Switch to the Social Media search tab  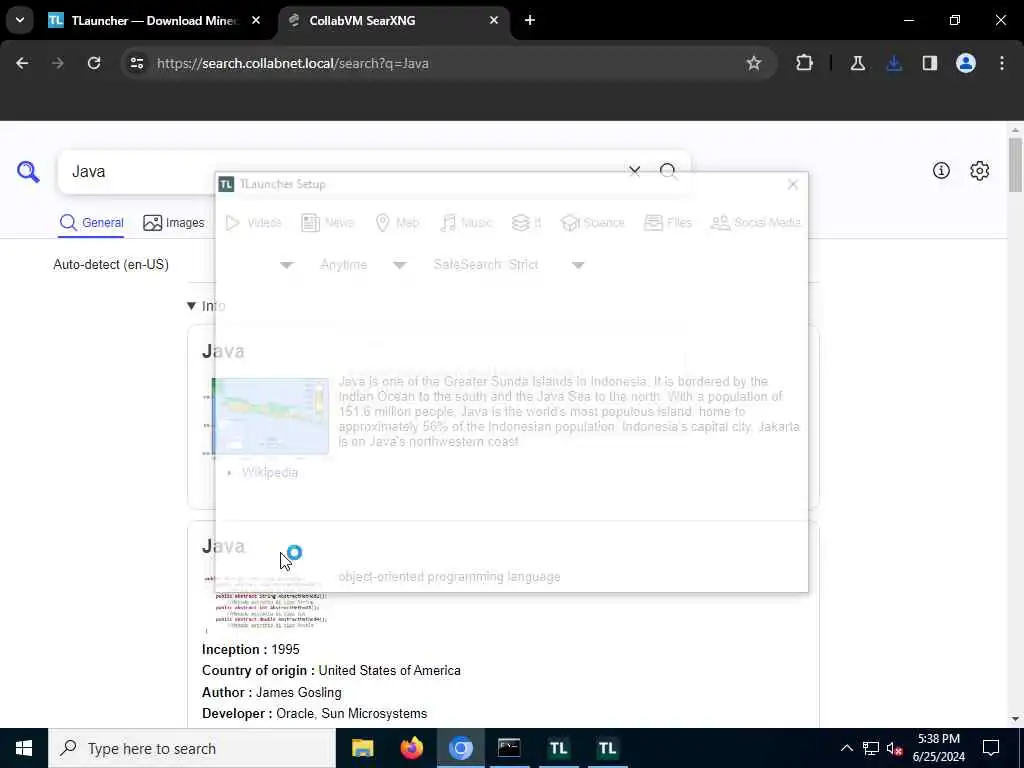pos(755,223)
